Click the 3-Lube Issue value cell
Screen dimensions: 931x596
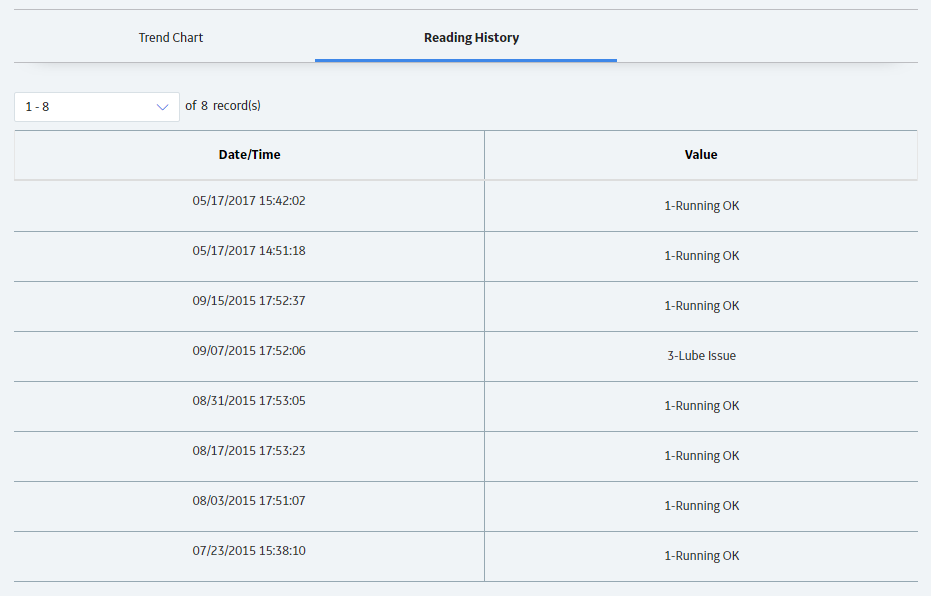coord(701,356)
